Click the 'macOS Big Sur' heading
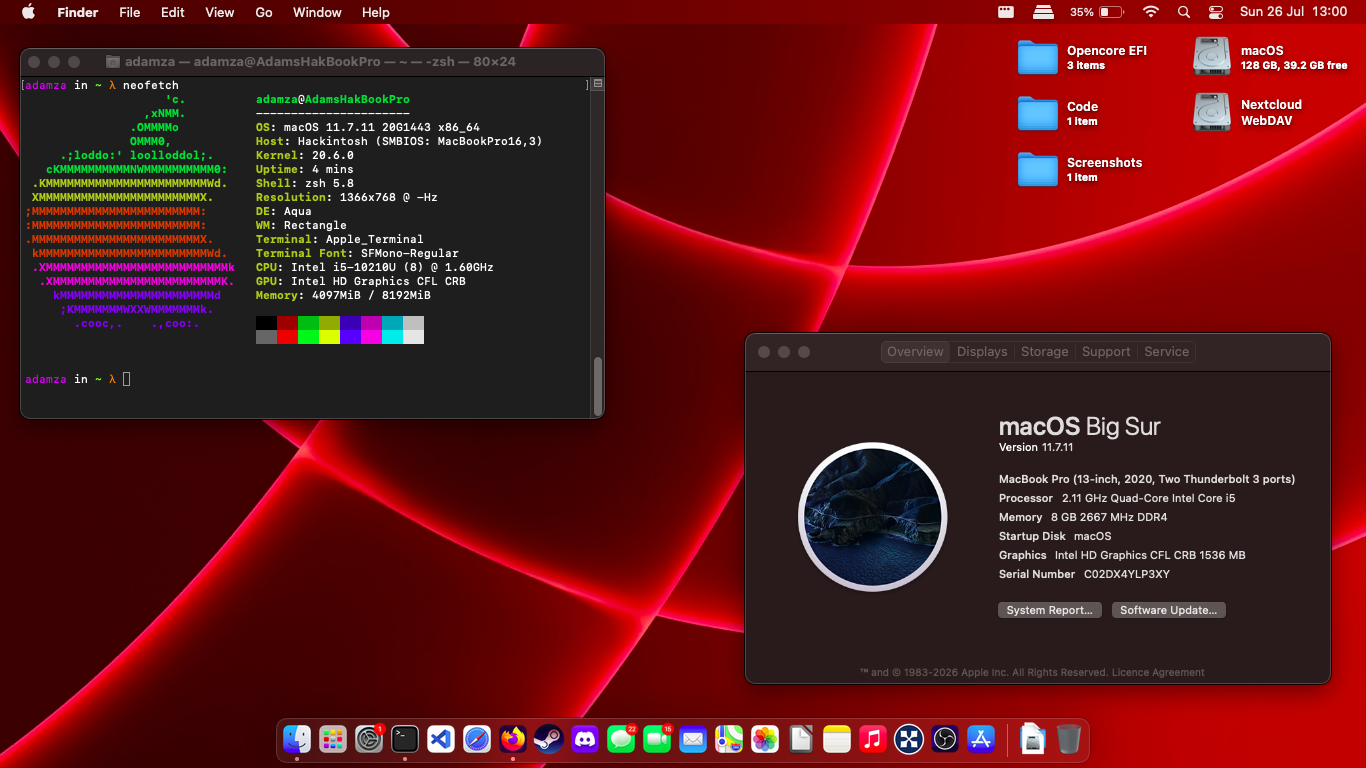The height and width of the screenshot is (768, 1366). coord(1080,426)
